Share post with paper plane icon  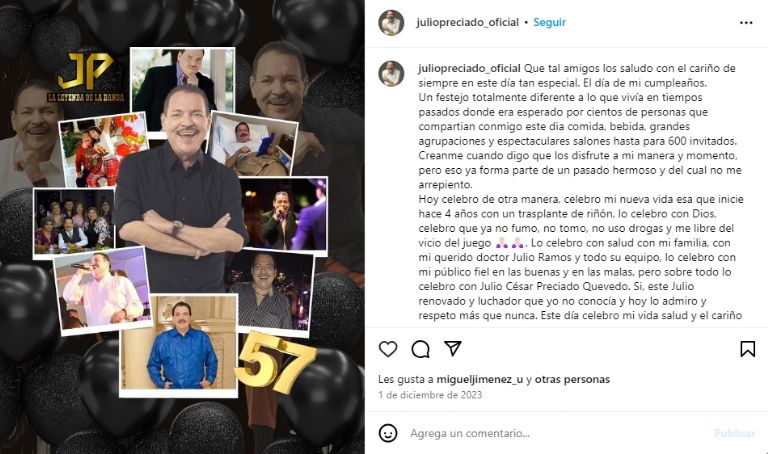[x=453, y=348]
